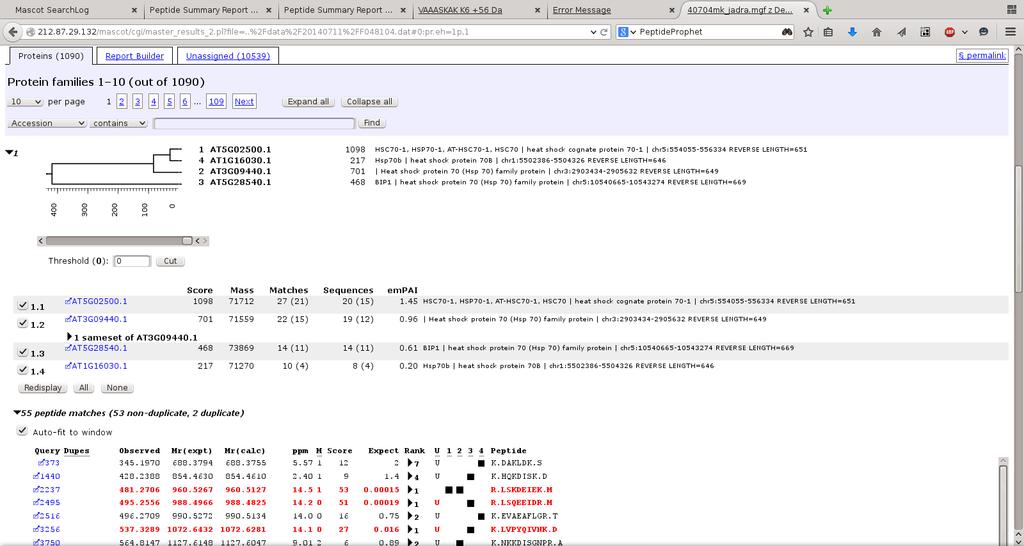Toggle checkbox for protein 1.1
The height and width of the screenshot is (546, 1024).
point(22,305)
